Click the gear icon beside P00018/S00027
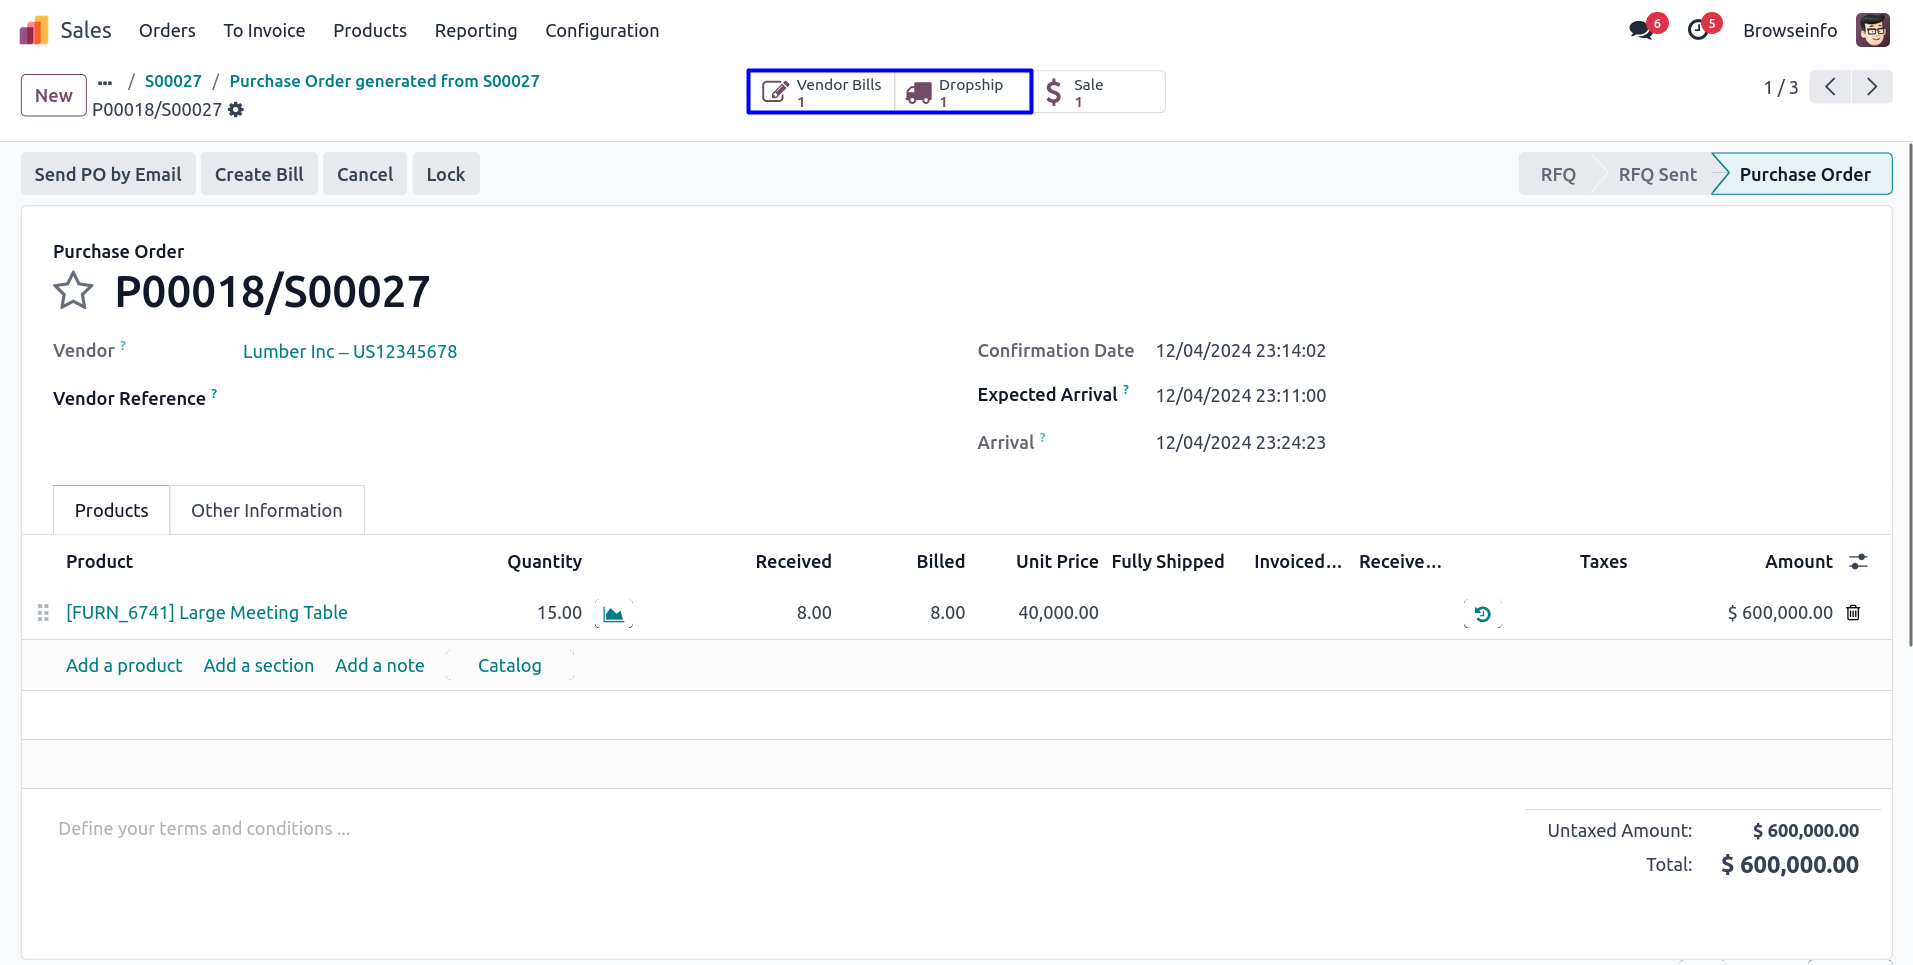1913x965 pixels. point(236,110)
